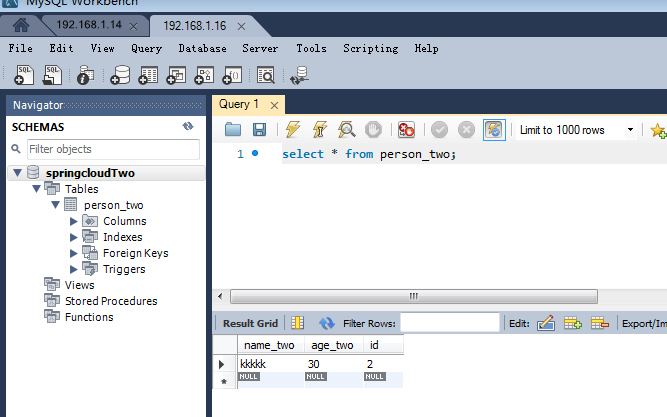The height and width of the screenshot is (417, 667).
Task: Switch to the 192.168.1.14 connection tab
Action: coord(88,25)
